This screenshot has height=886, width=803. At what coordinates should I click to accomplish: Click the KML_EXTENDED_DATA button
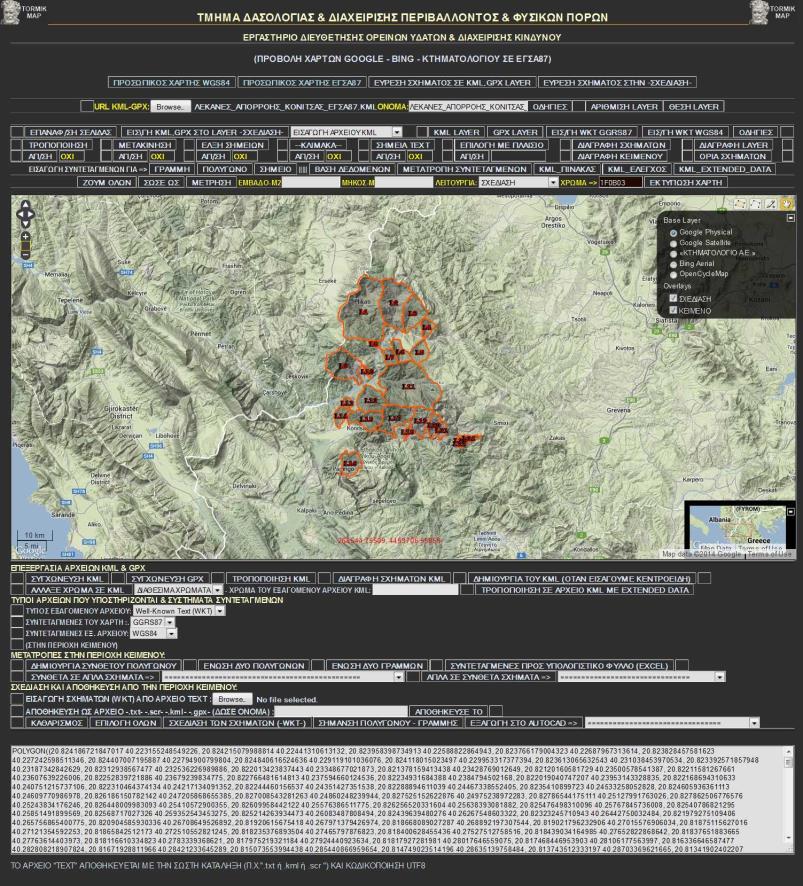coord(725,169)
